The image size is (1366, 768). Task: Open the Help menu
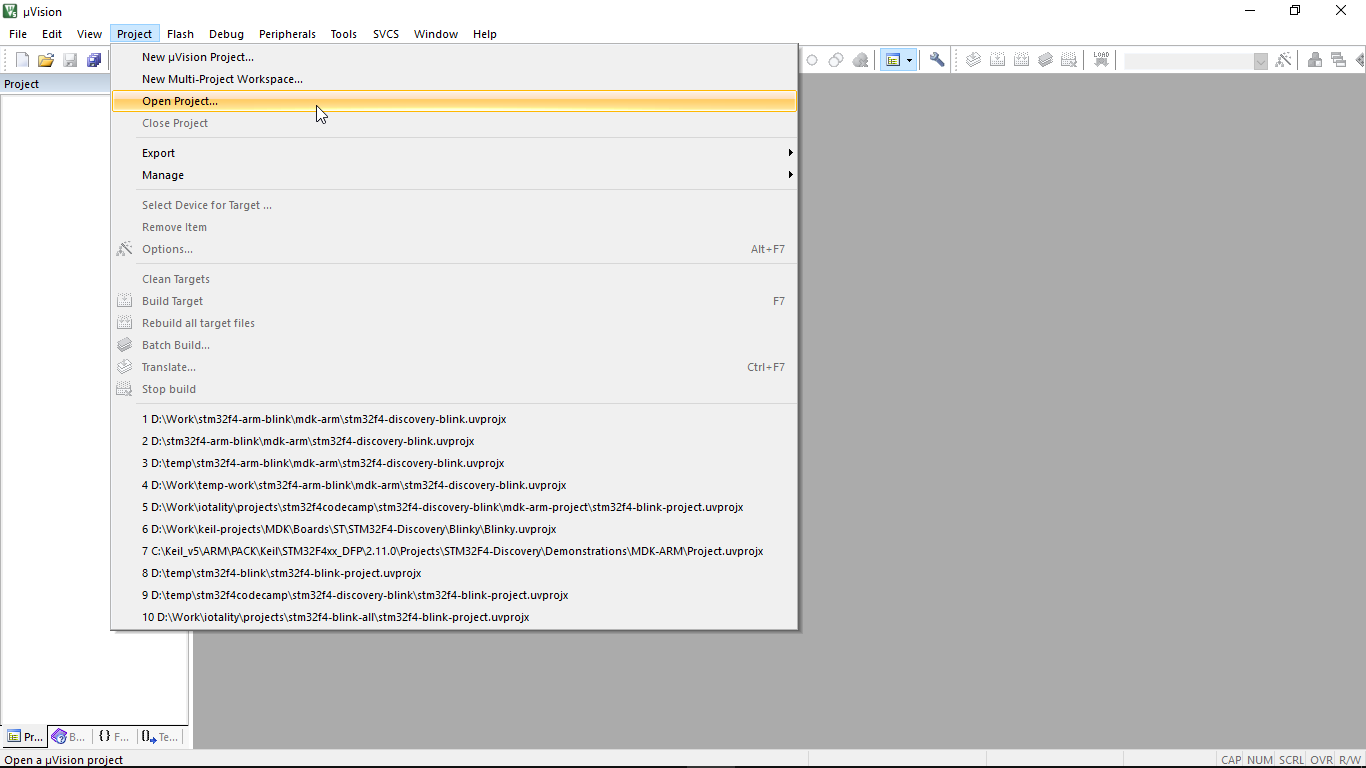[485, 34]
